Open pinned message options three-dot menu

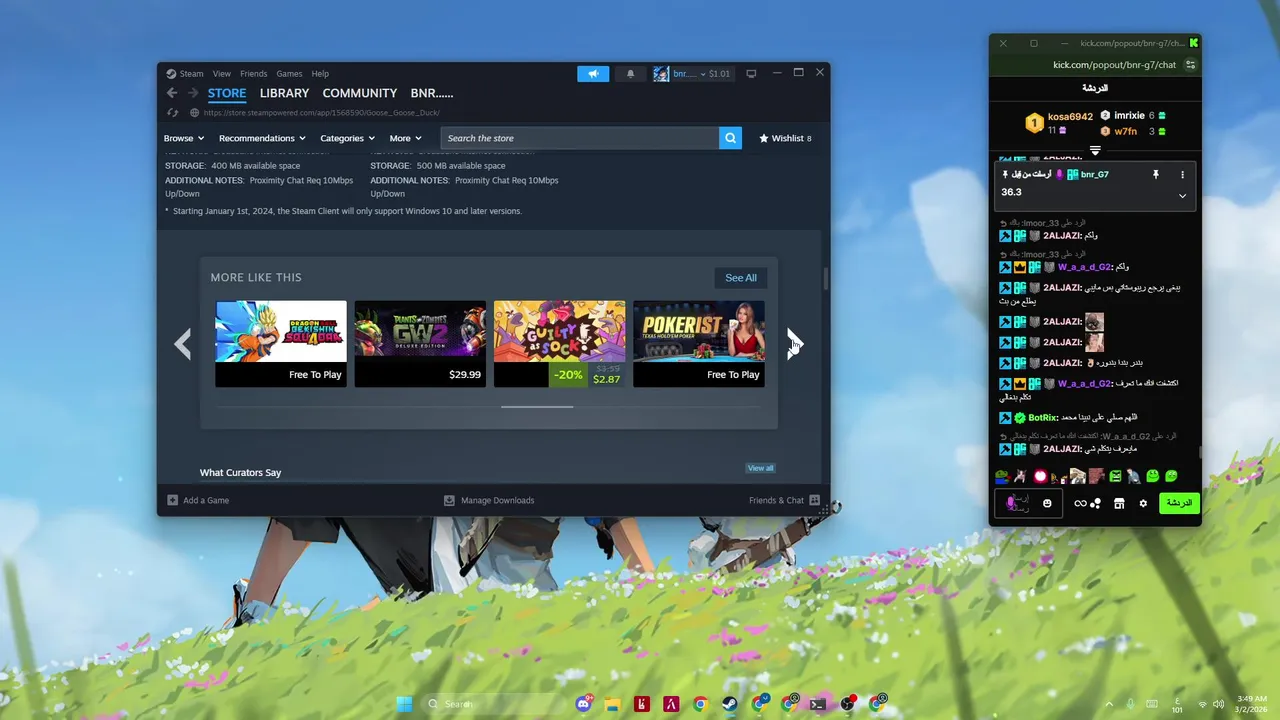[x=1182, y=175]
